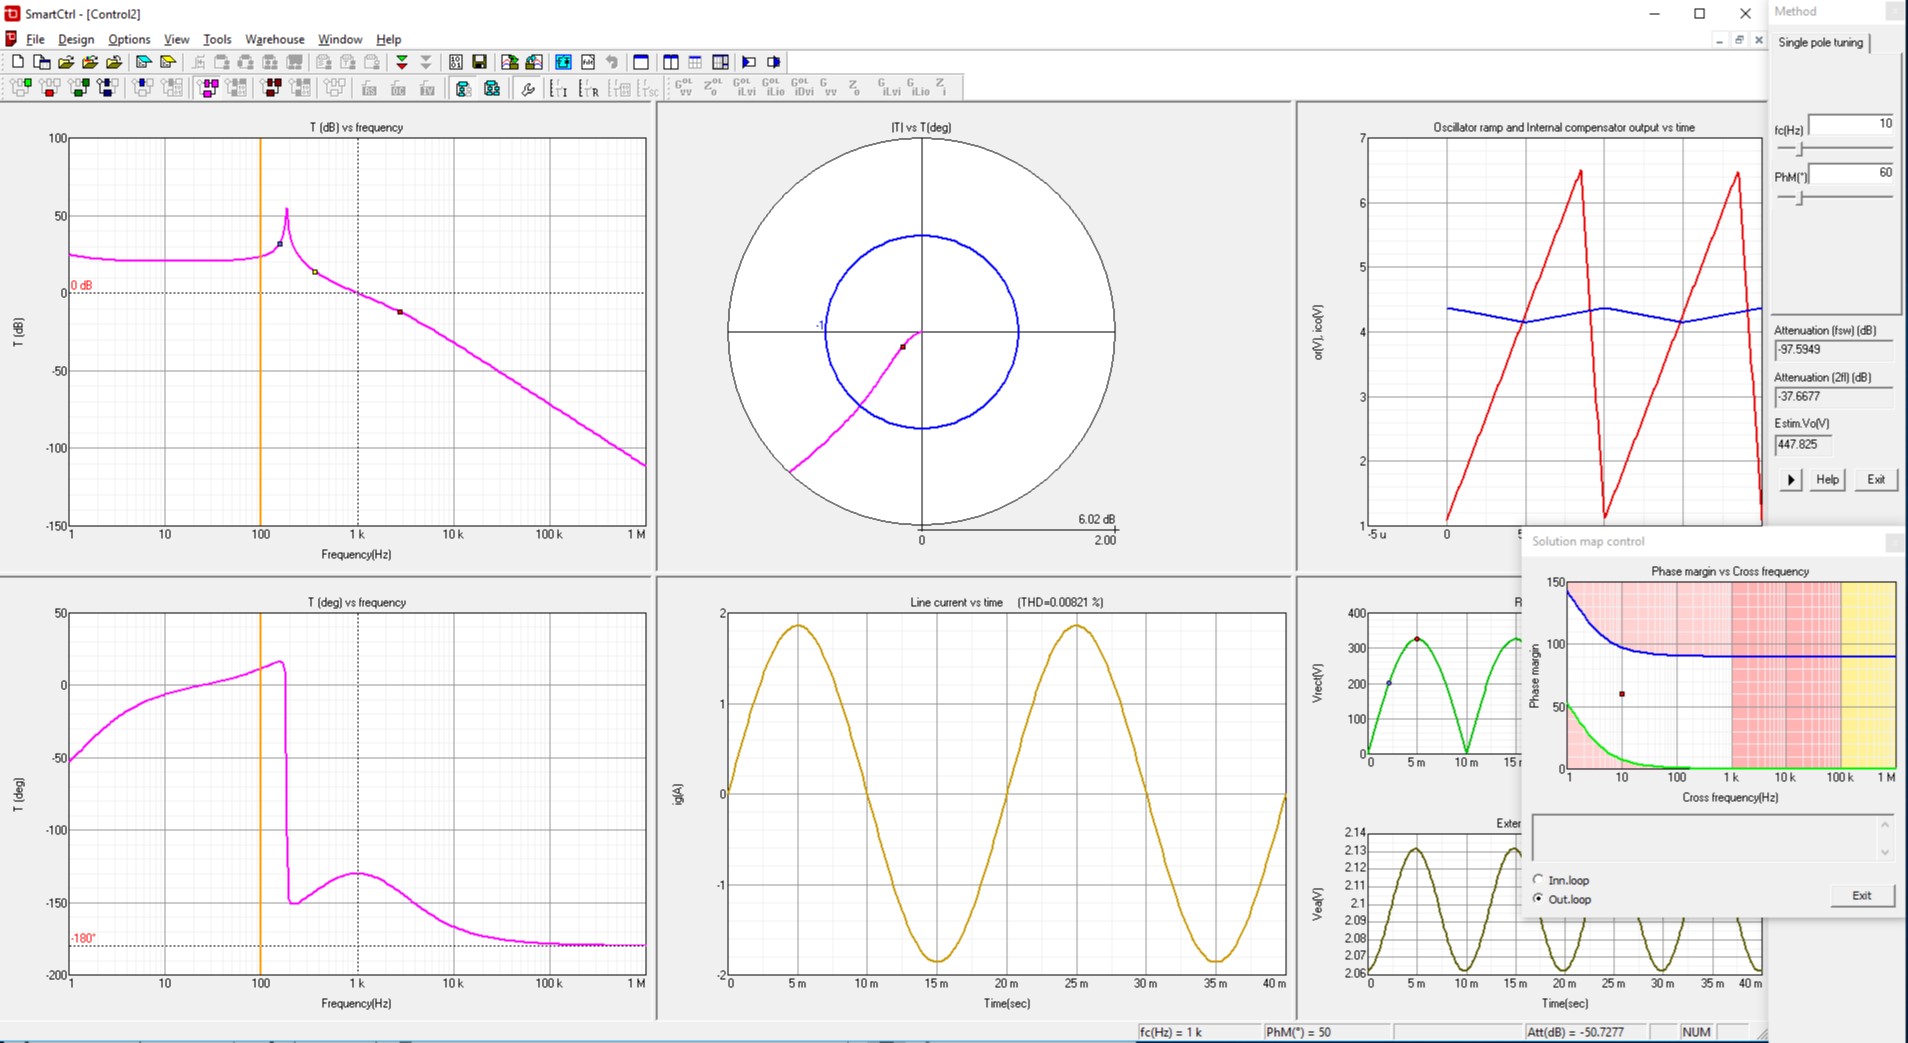Click the multi-panel grid layout icon

pos(720,62)
